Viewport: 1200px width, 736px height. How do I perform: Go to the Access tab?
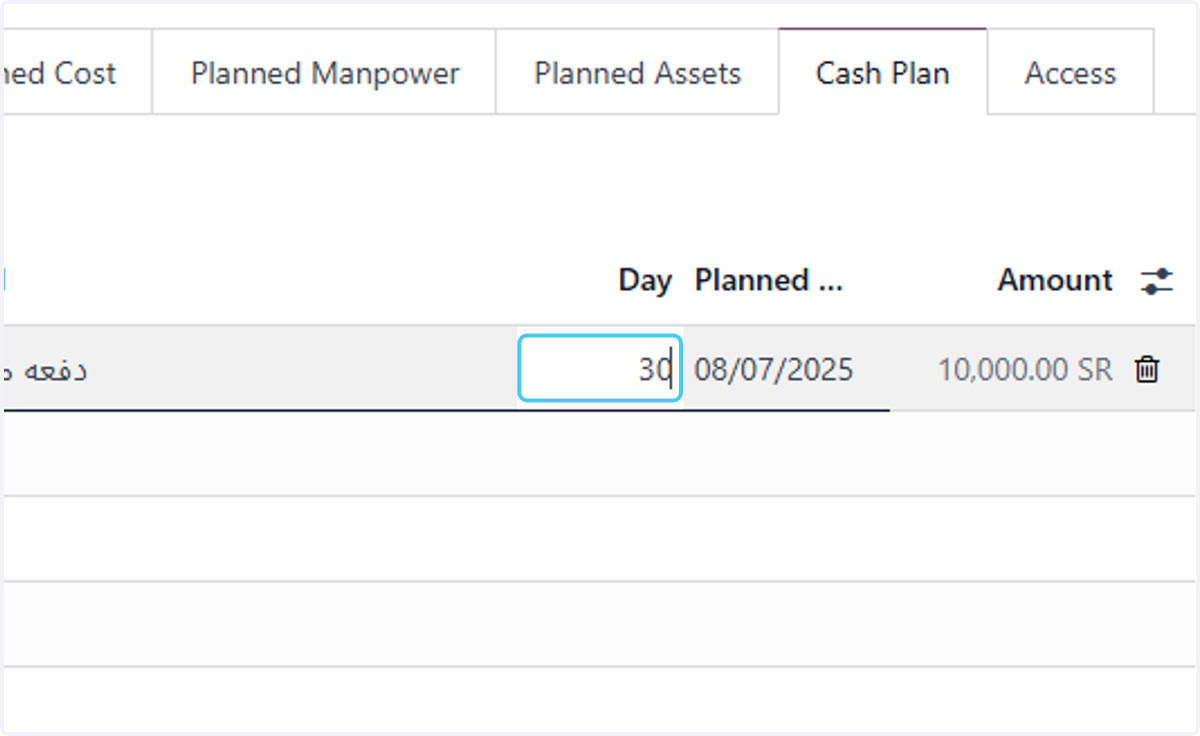coord(1070,73)
